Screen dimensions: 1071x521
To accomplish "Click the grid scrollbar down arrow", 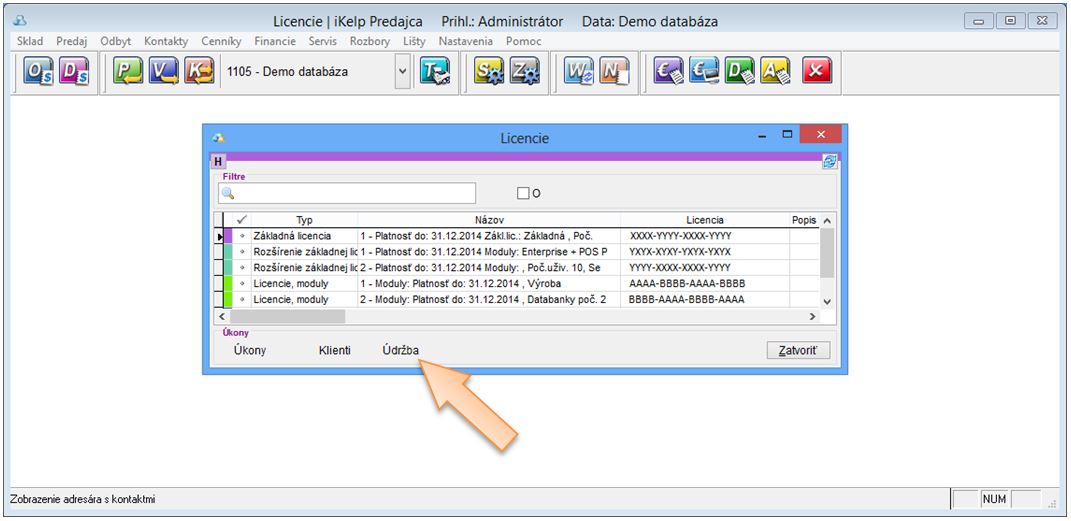I will click(827, 301).
